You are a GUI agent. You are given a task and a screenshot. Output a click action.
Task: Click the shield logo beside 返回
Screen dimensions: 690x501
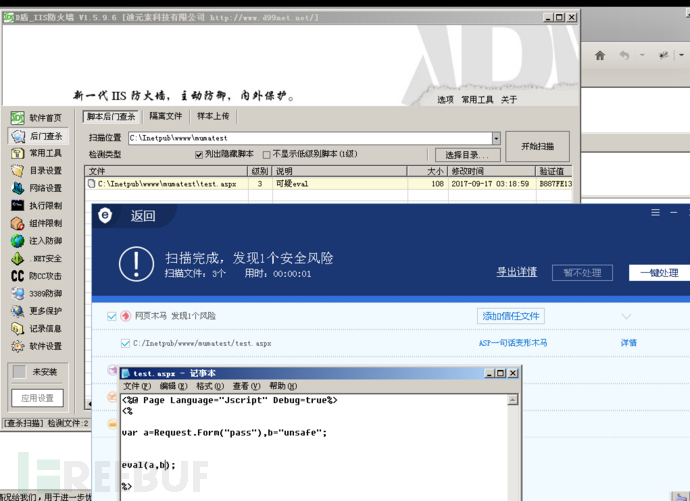tap(105, 216)
